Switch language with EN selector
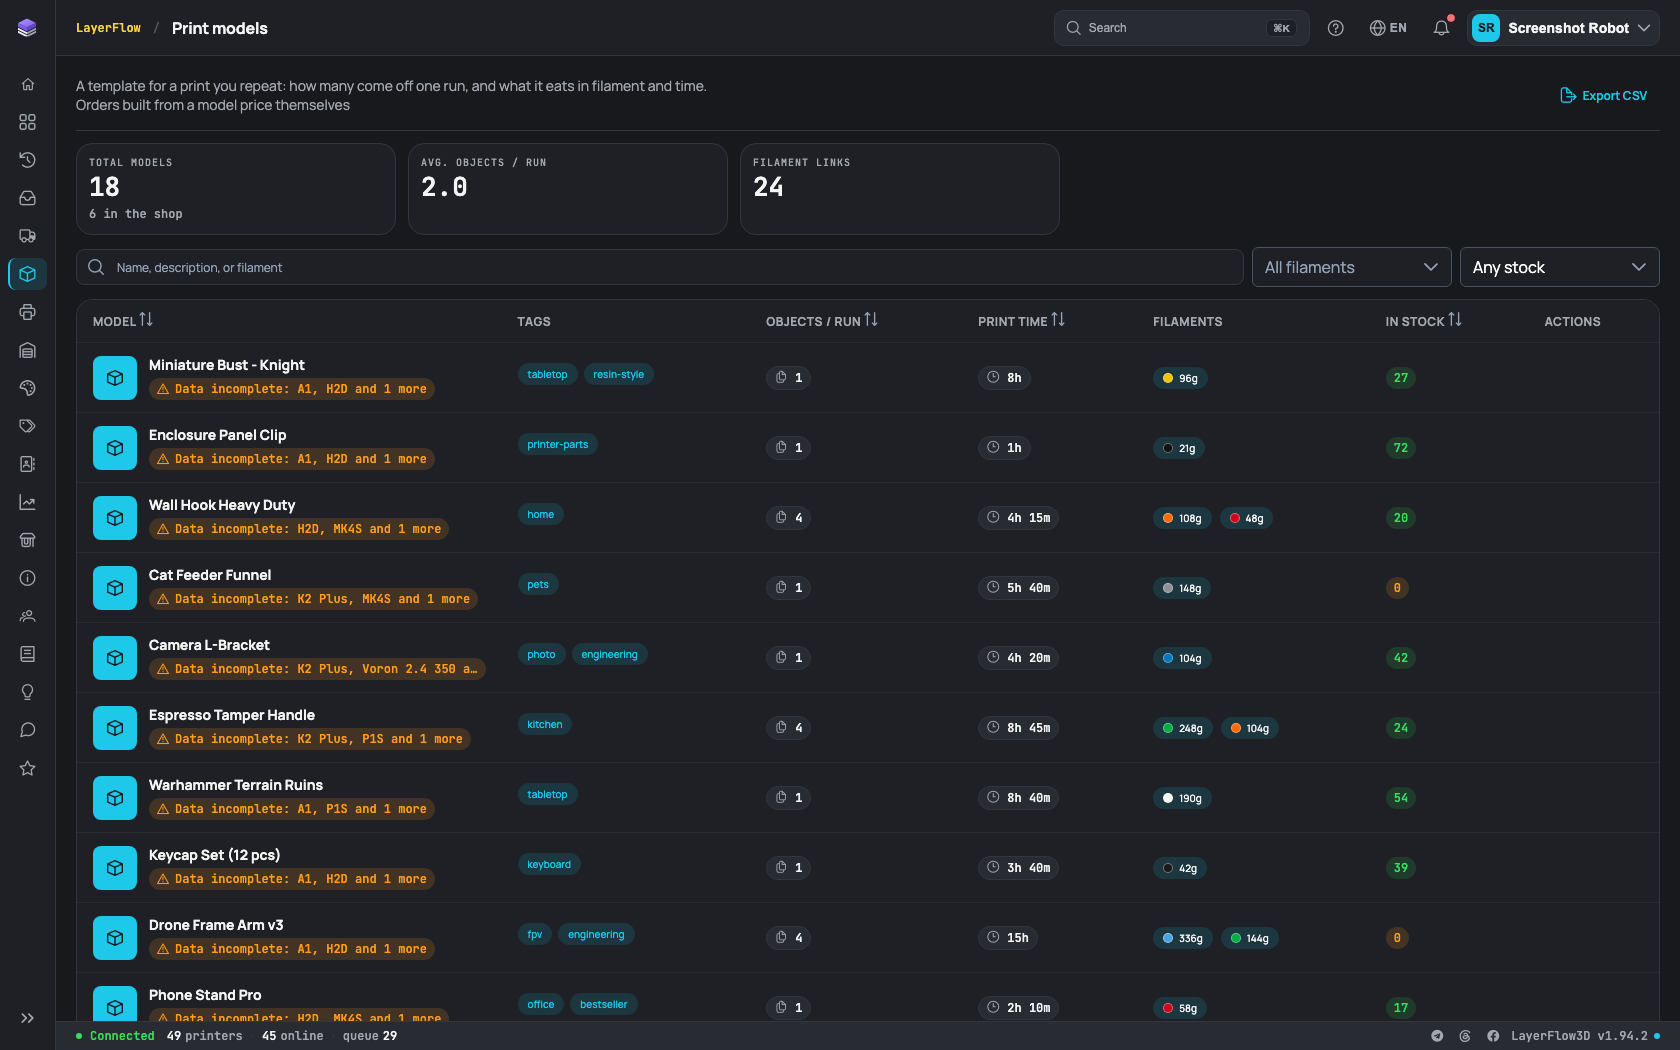 [1388, 28]
